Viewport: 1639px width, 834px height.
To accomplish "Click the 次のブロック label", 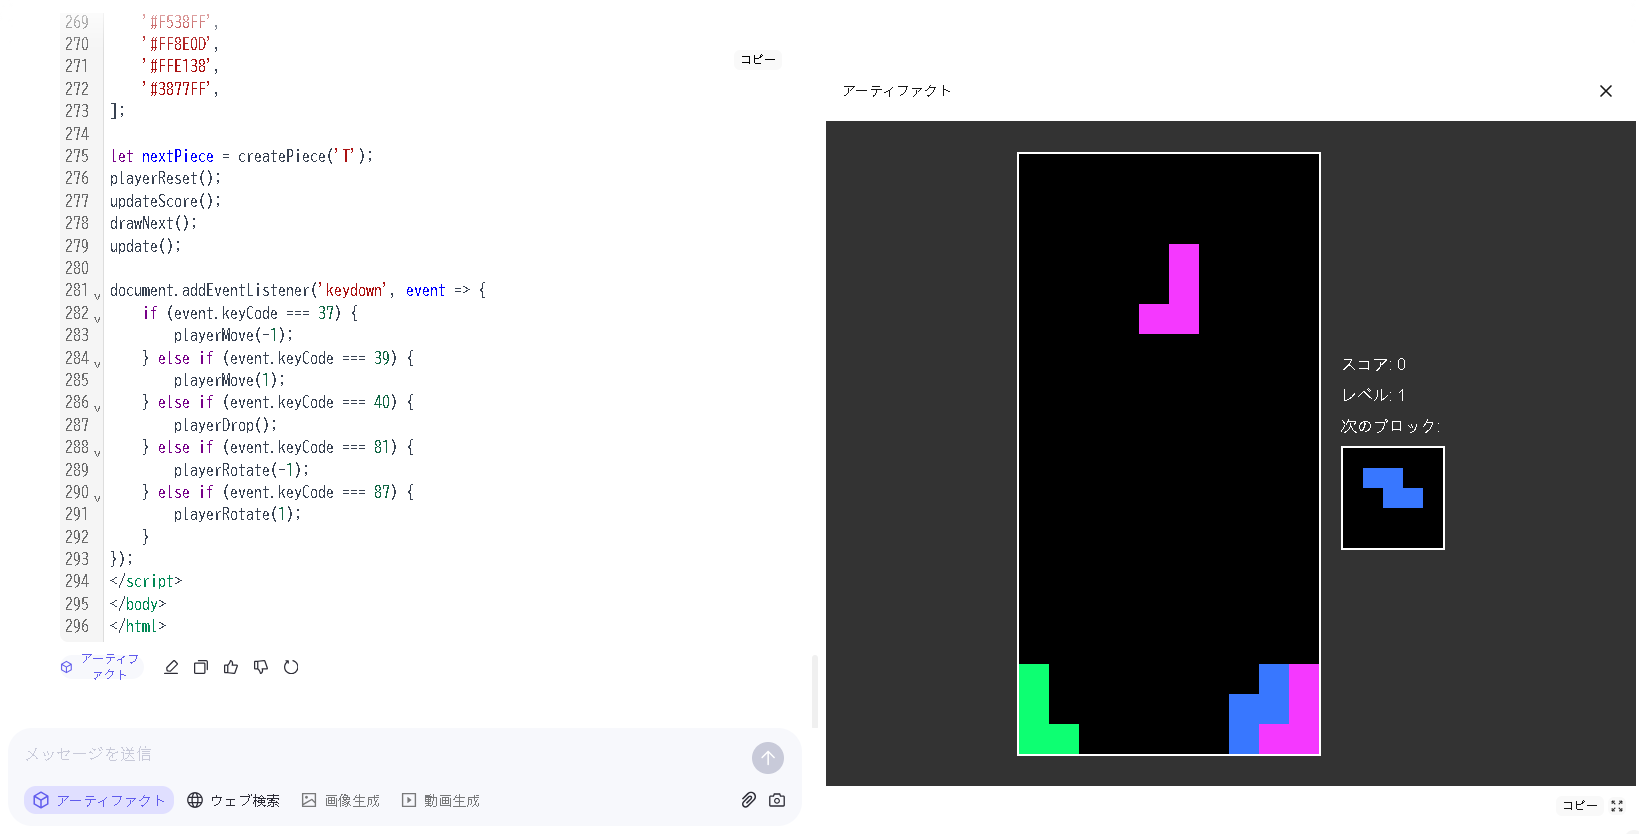I will (x=1390, y=426).
